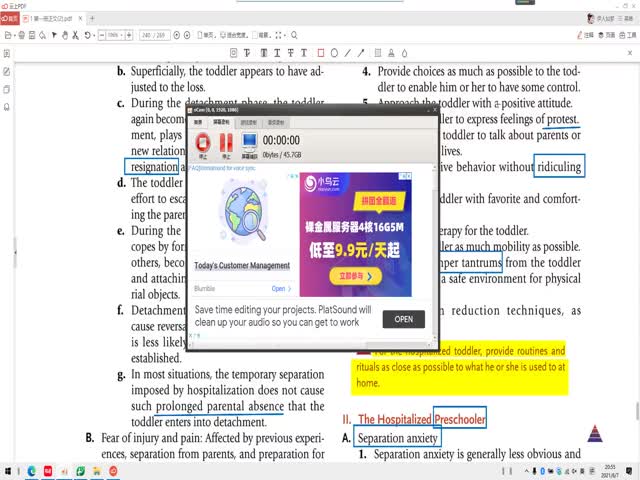Open the notification center on taskbar

coord(629,471)
